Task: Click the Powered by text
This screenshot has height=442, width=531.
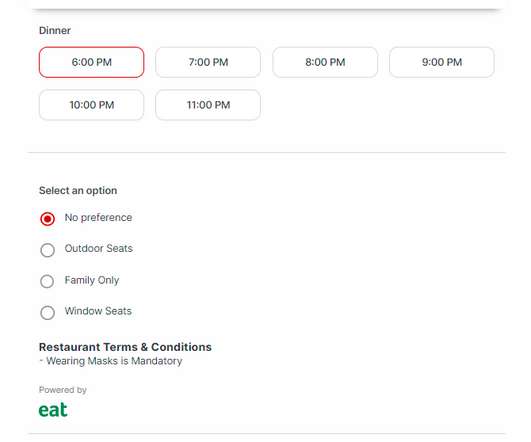Action: pyautogui.click(x=63, y=390)
